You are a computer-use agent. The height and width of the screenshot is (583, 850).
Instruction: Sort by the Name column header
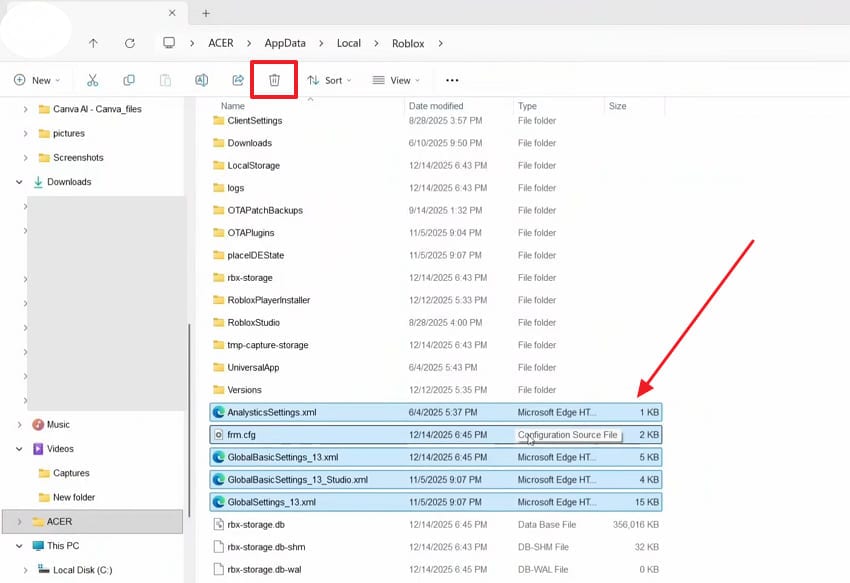tap(233, 106)
